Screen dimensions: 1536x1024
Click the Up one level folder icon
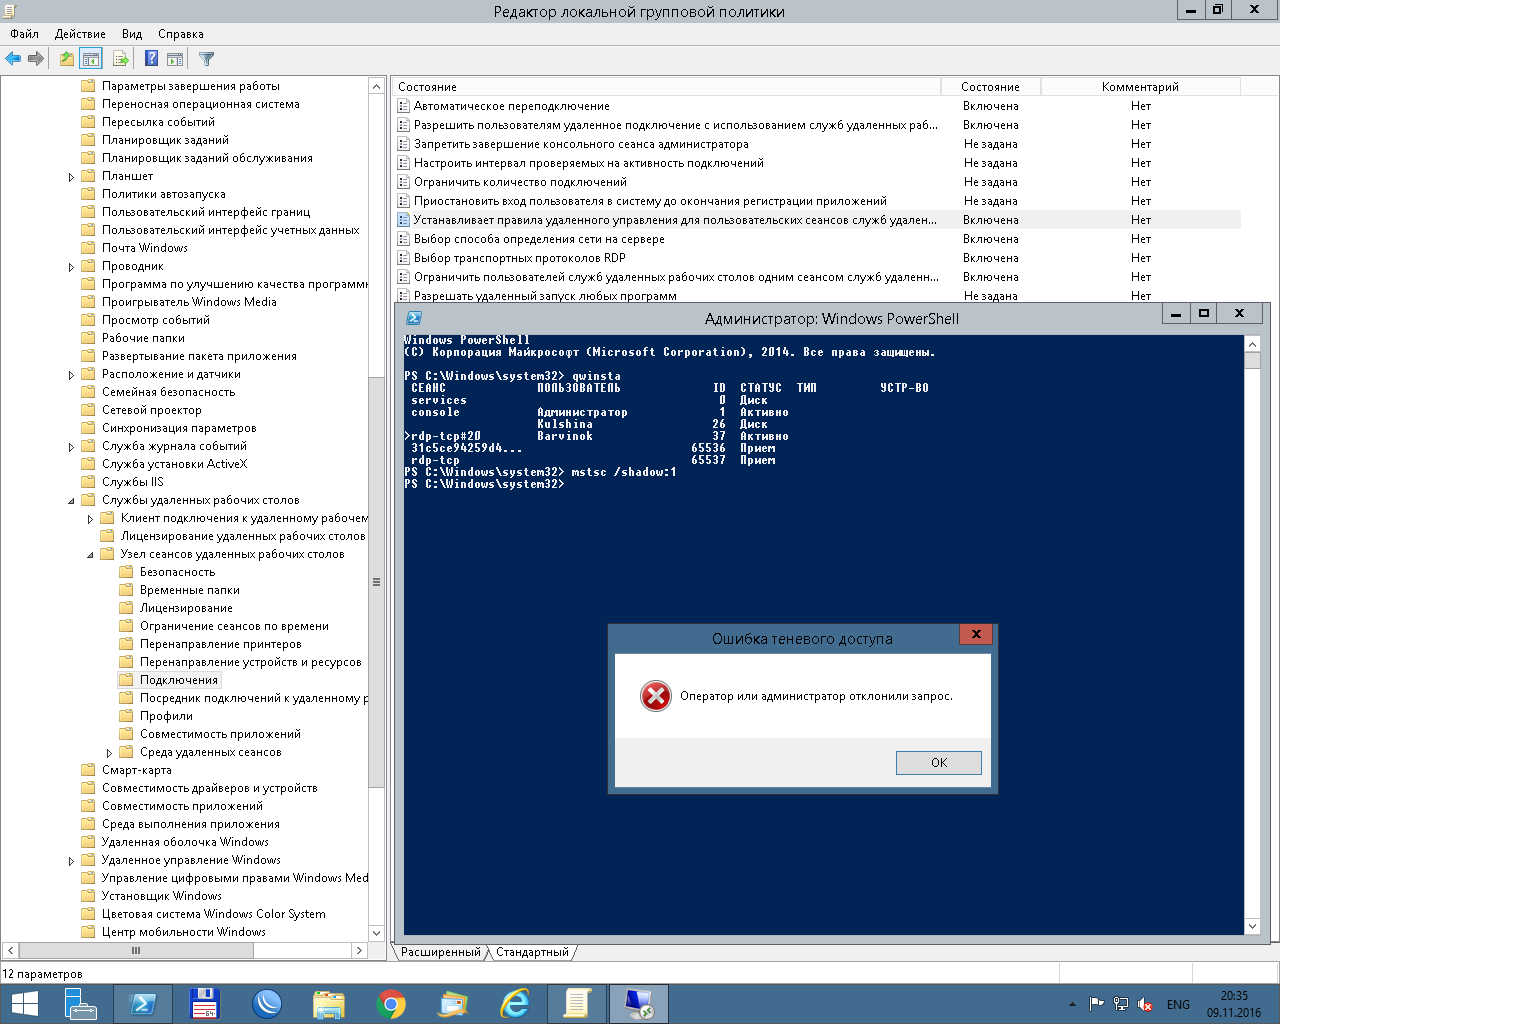pyautogui.click(x=66, y=59)
